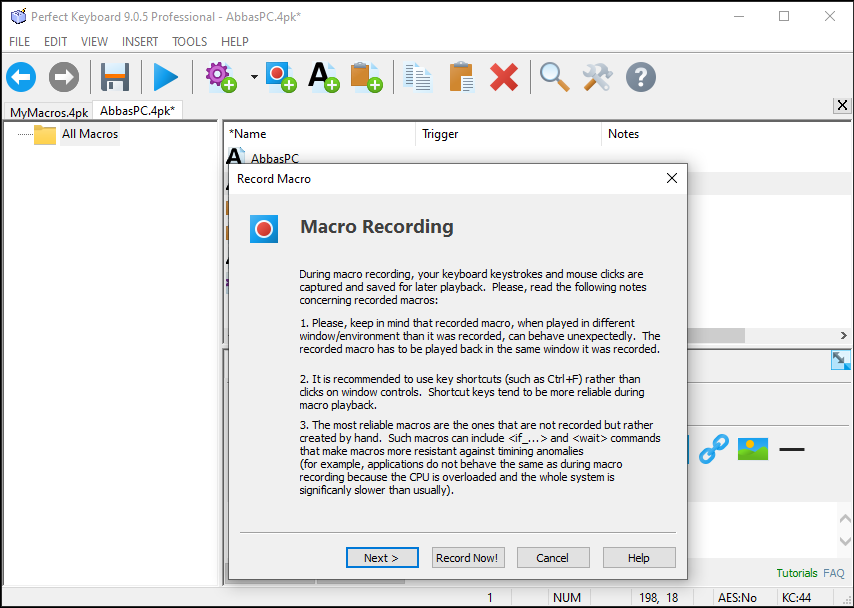Screen dimensions: 854x608
Task: Run macro with blue play icon
Action: pyautogui.click(x=166, y=77)
